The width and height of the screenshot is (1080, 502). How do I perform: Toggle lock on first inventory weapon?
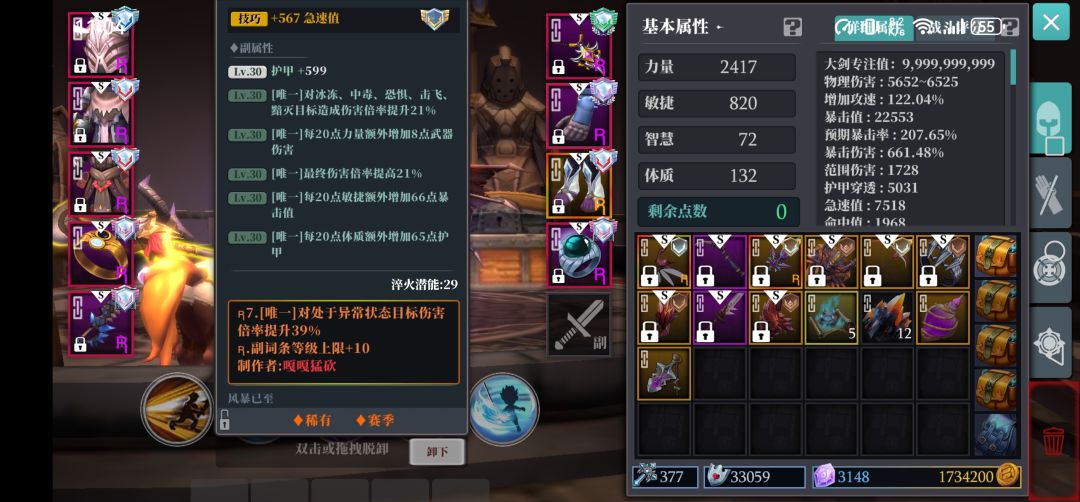pyautogui.click(x=650, y=276)
